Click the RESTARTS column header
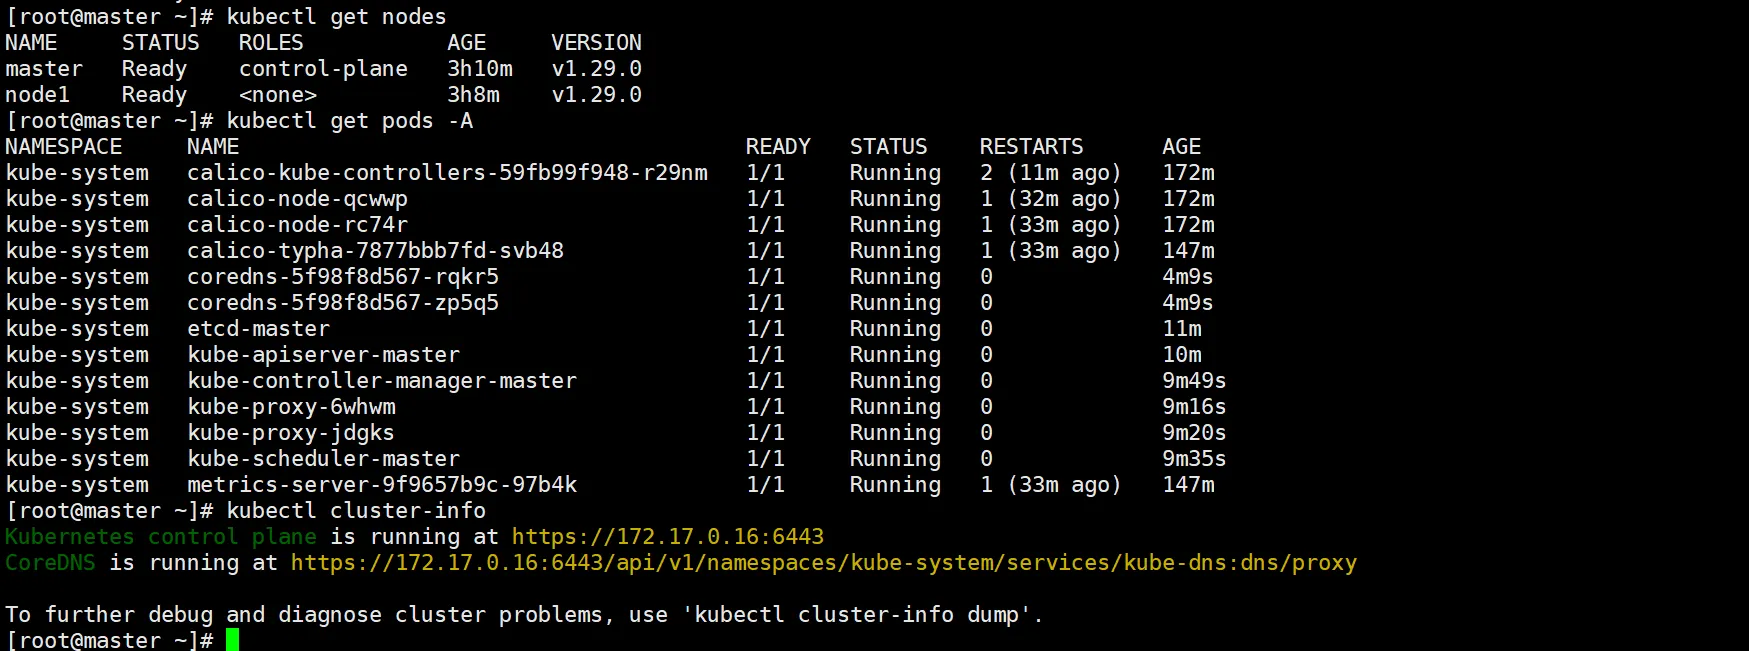This screenshot has width=1749, height=651. [1031, 147]
